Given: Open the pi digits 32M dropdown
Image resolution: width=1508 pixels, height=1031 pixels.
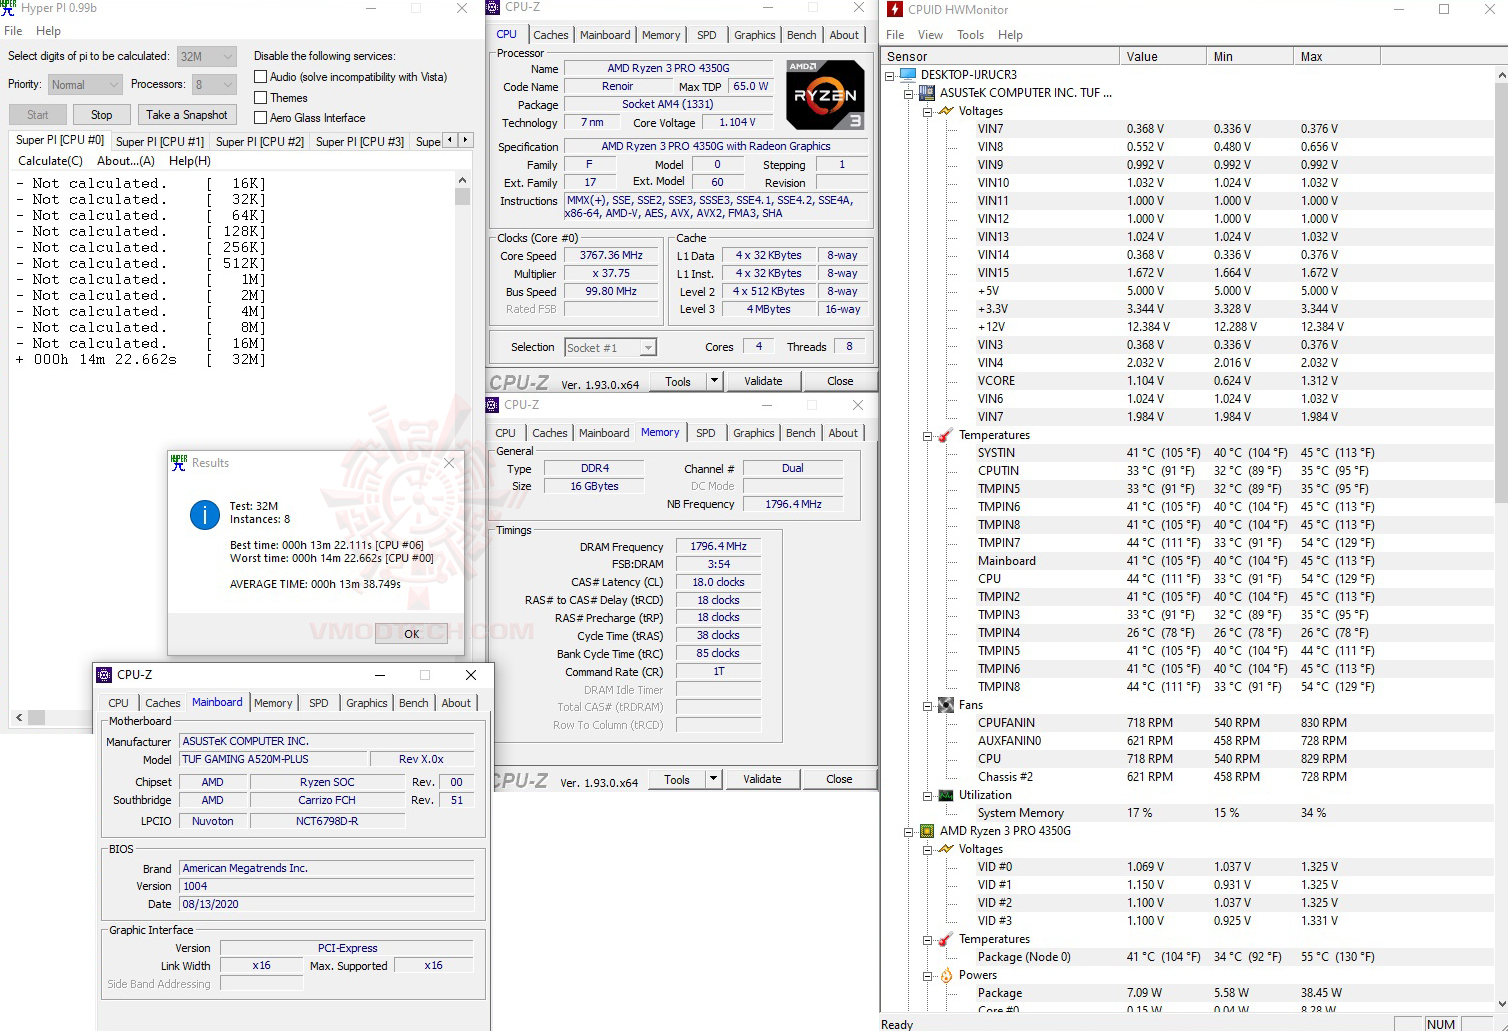Looking at the screenshot, I should click(207, 56).
